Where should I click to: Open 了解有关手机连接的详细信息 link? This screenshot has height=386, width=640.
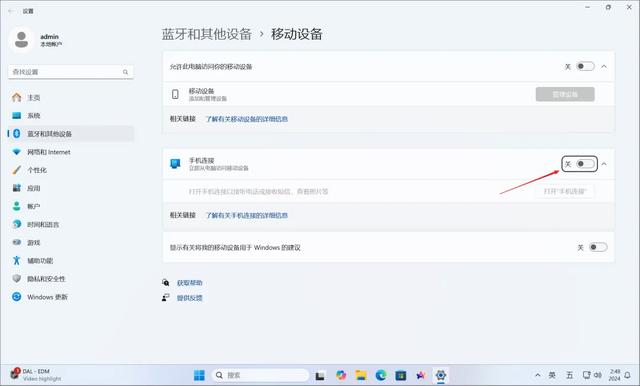(x=247, y=215)
